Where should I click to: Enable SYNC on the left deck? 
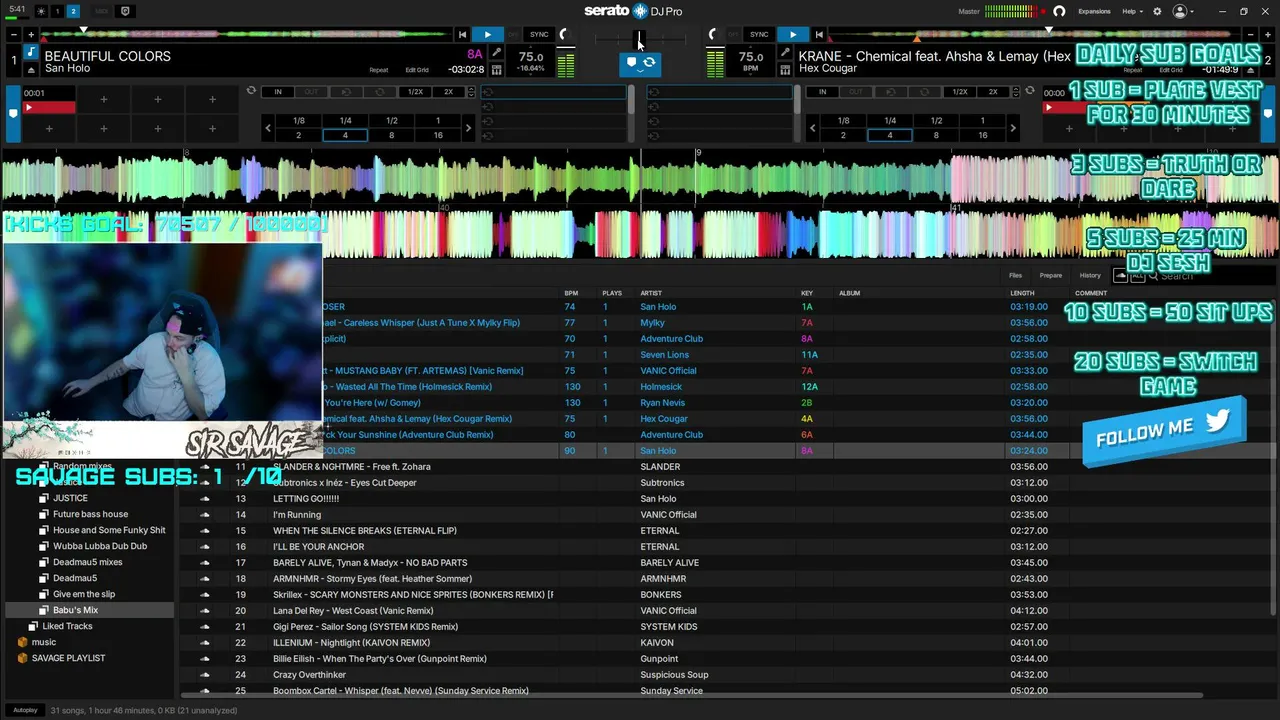coord(539,35)
